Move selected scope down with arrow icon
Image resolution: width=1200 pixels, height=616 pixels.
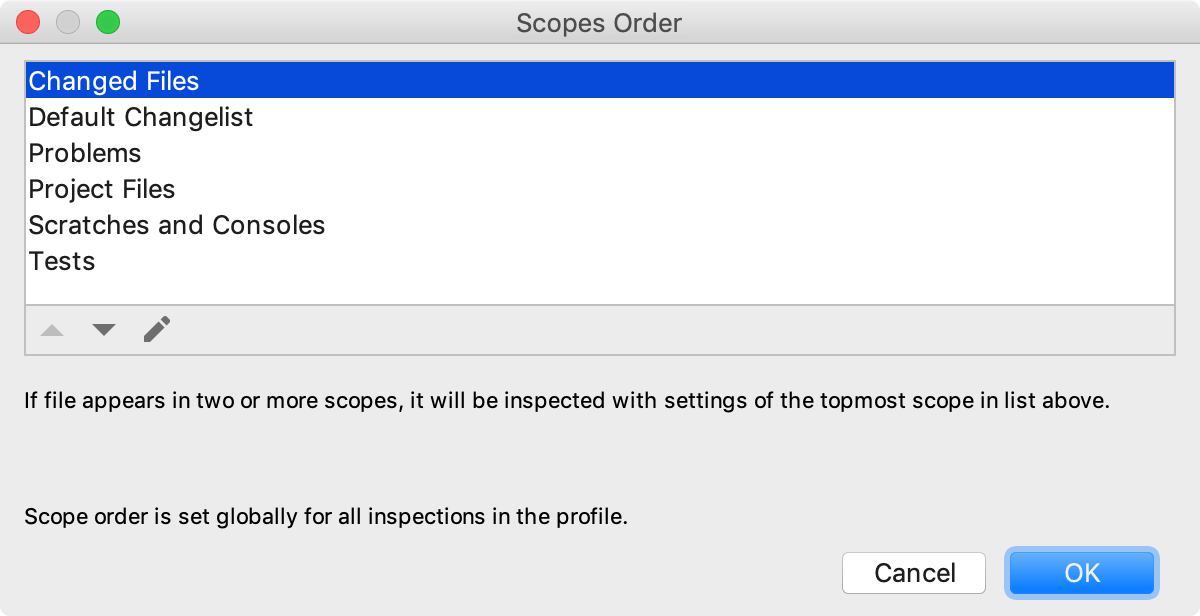pos(104,330)
